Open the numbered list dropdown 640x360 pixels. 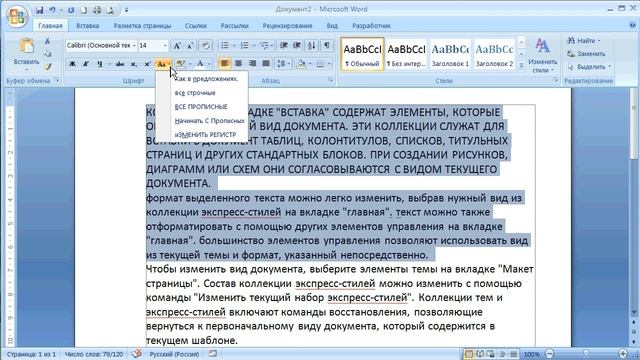(254, 46)
